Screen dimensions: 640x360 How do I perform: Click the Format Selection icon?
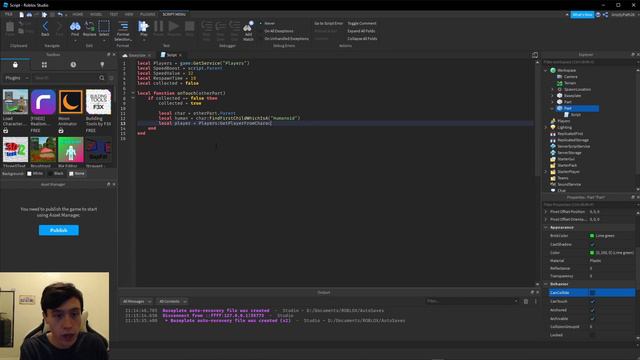123,27
